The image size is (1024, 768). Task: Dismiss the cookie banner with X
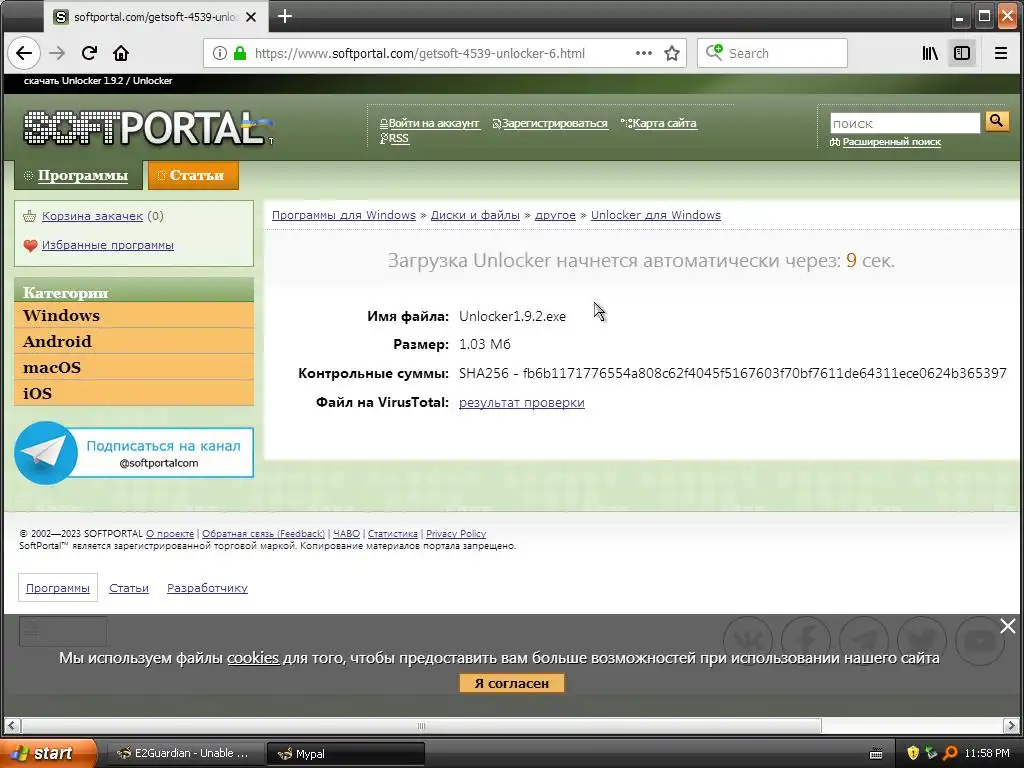1008,626
